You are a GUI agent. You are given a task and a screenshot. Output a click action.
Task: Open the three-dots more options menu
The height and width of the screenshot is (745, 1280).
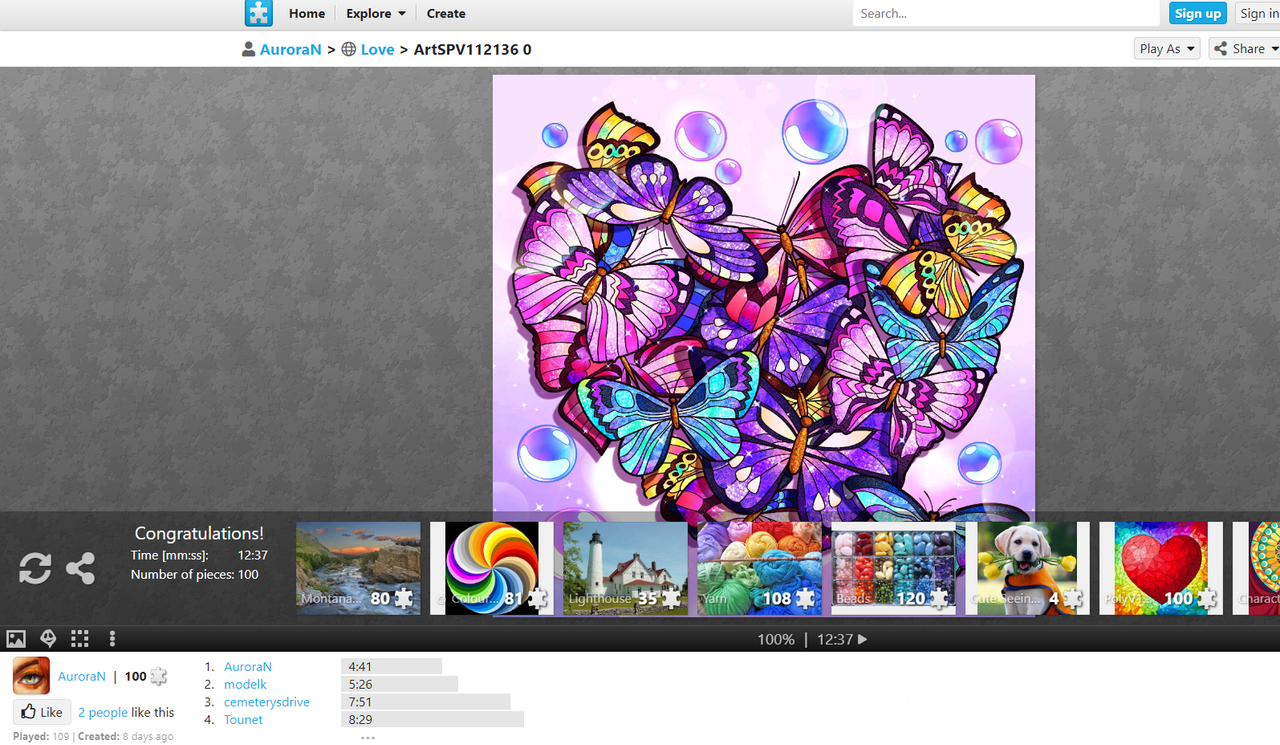point(112,638)
